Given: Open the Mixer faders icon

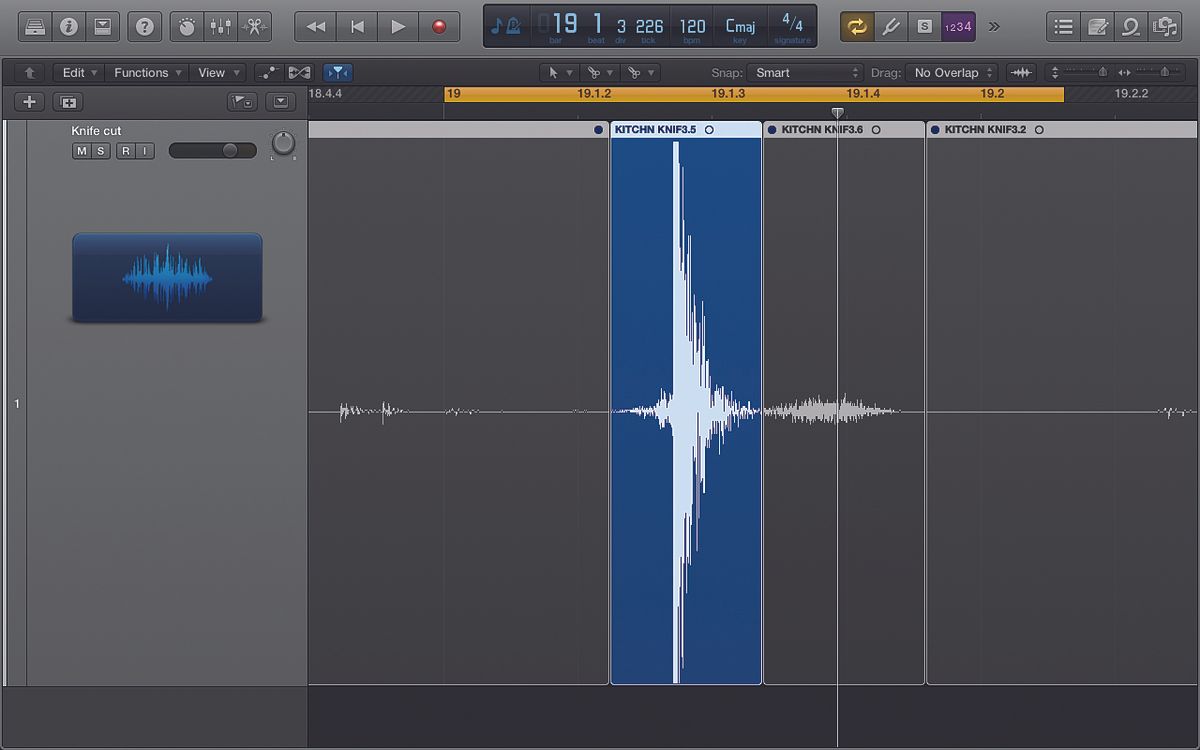Looking at the screenshot, I should [221, 26].
